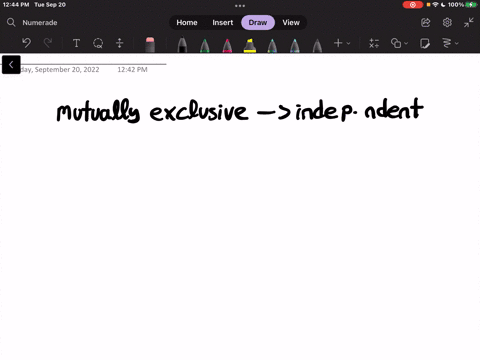Select the Draw tab

(258, 22)
